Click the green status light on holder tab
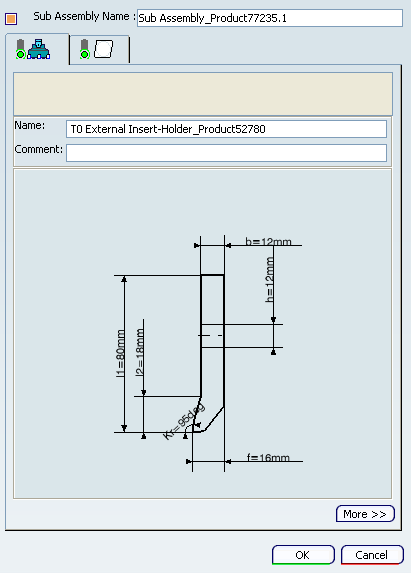411x573 pixels. pyautogui.click(x=20, y=54)
